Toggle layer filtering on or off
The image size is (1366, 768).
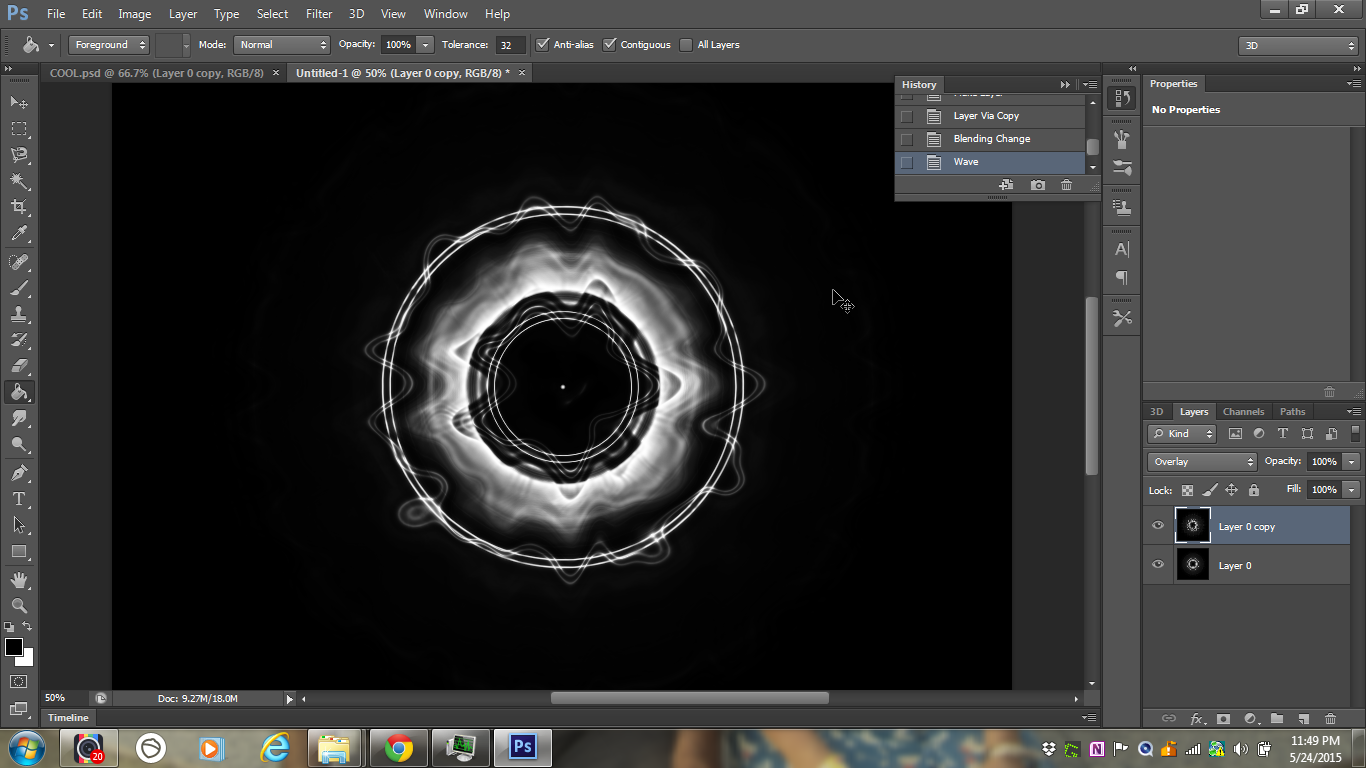(x=1356, y=433)
